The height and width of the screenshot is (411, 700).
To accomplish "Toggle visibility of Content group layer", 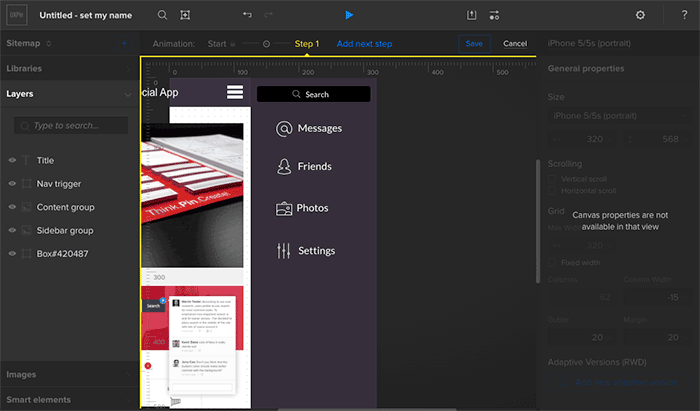I will pyautogui.click(x=12, y=207).
